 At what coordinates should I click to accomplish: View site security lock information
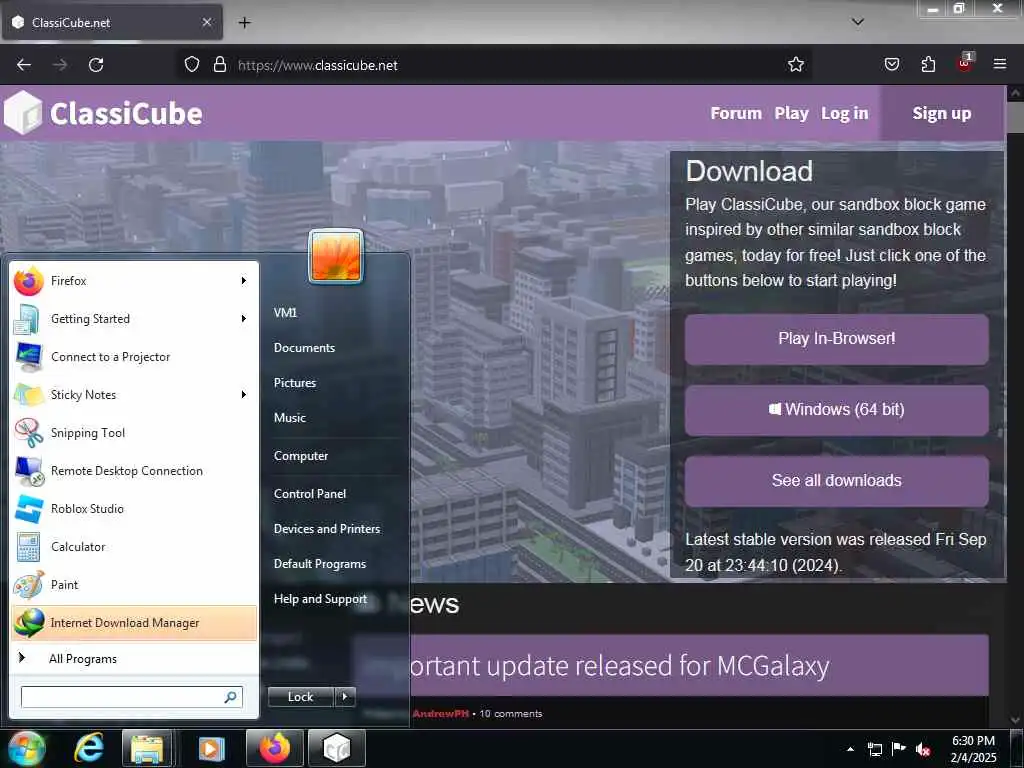point(220,65)
